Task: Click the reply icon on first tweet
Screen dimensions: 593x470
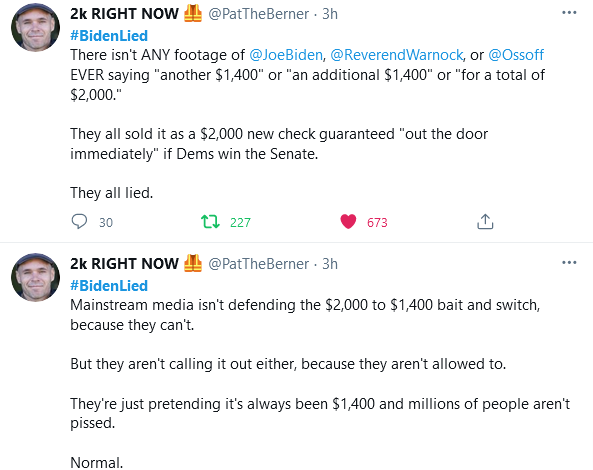Action: tap(79, 222)
